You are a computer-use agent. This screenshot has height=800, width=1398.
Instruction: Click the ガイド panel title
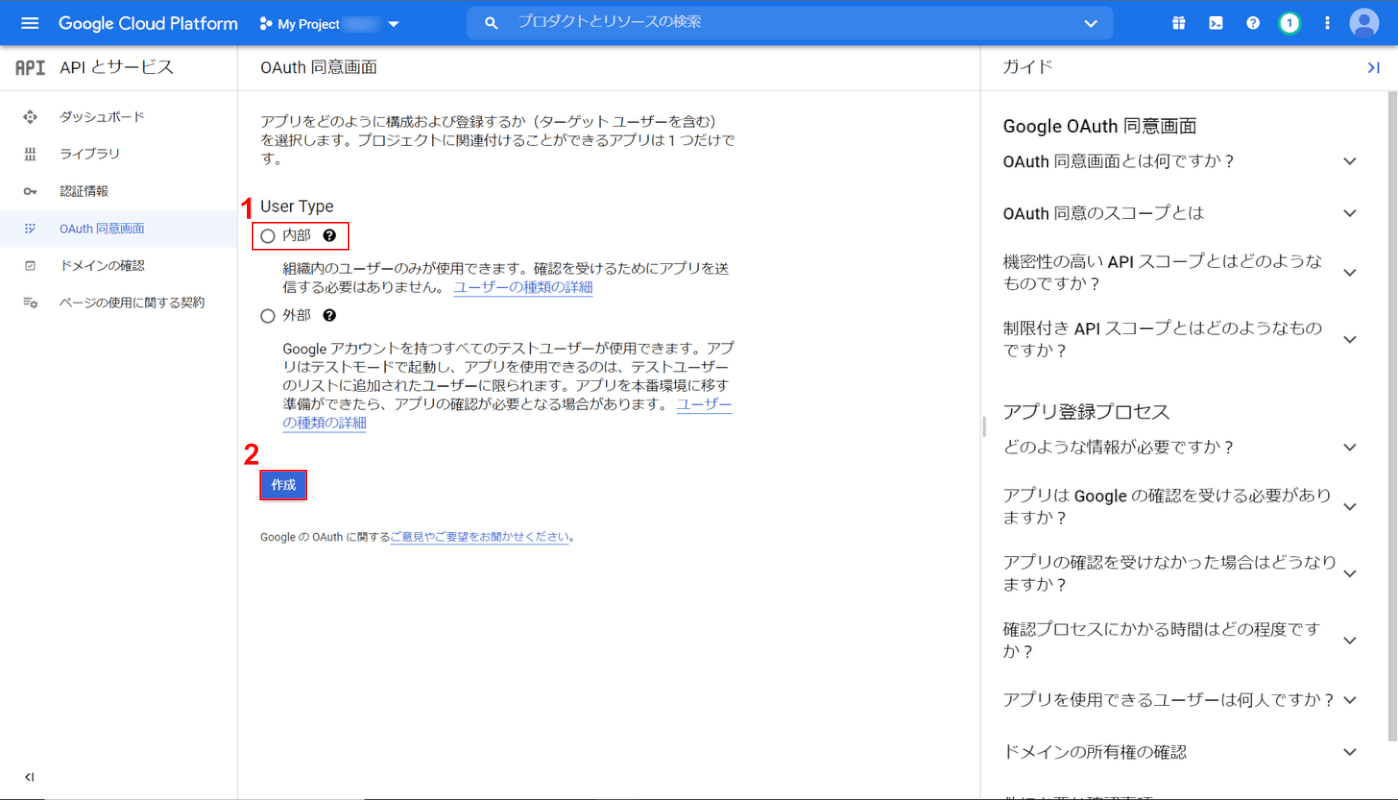coord(1028,67)
